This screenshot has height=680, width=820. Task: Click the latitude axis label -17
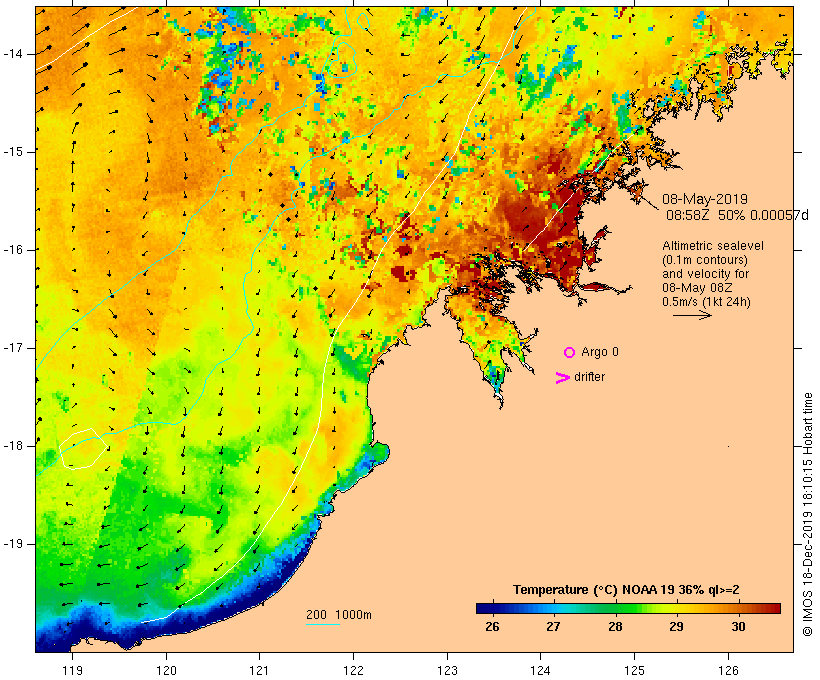[13, 348]
